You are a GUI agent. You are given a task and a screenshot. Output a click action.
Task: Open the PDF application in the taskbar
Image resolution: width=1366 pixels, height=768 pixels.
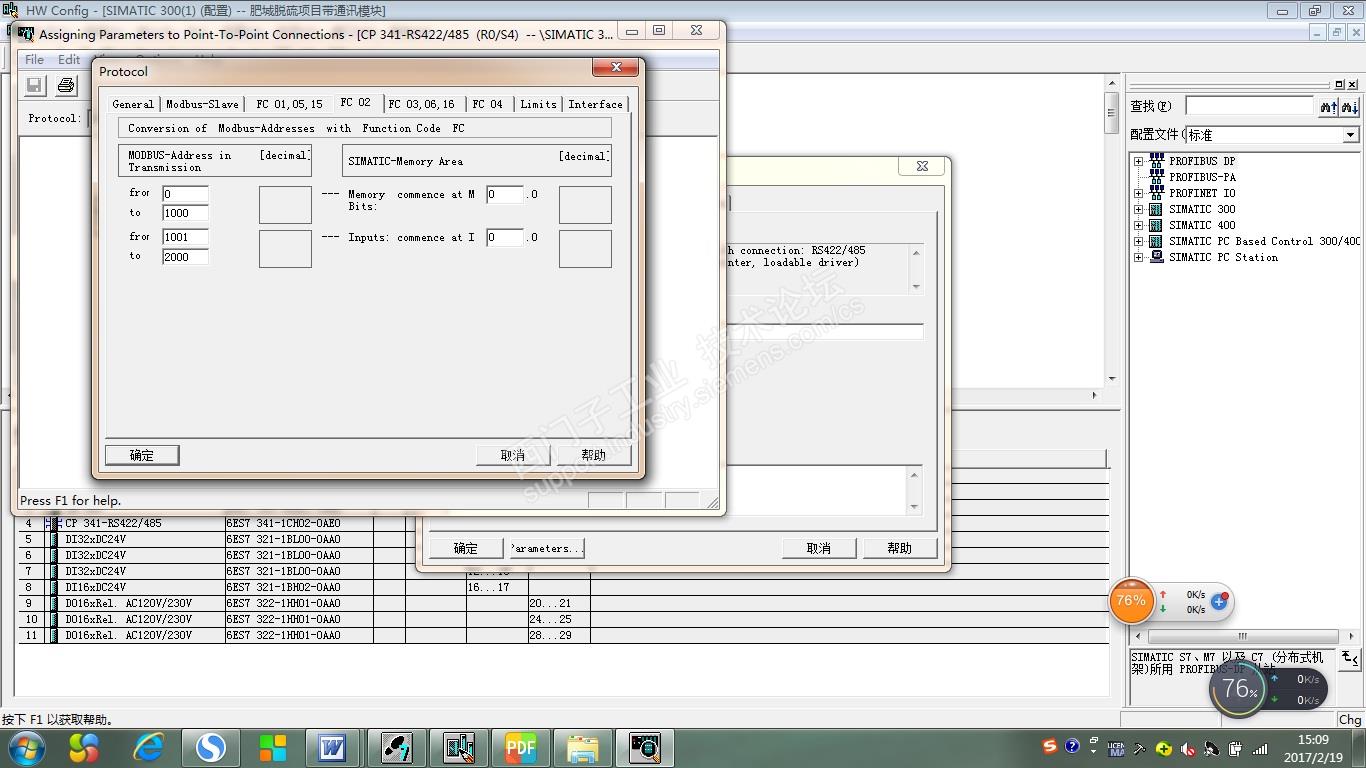pyautogui.click(x=520, y=747)
